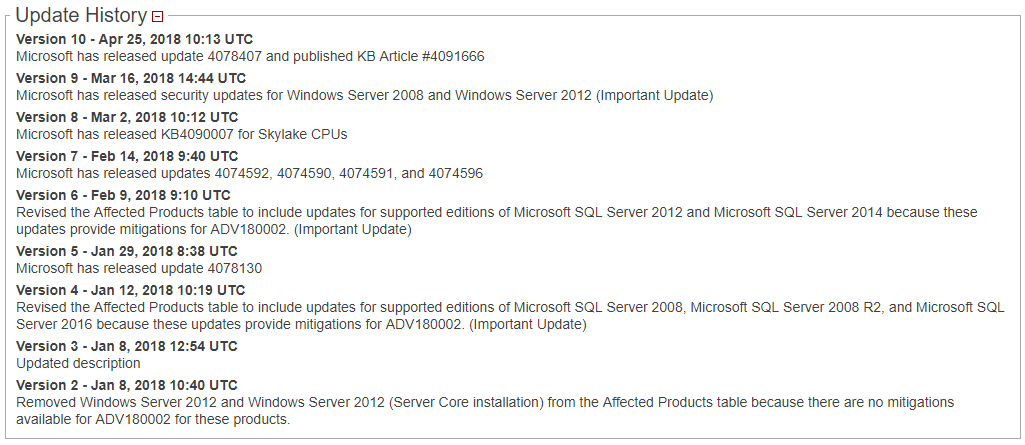Select the Version 7 - Feb 14, 2018 heading

127,157
